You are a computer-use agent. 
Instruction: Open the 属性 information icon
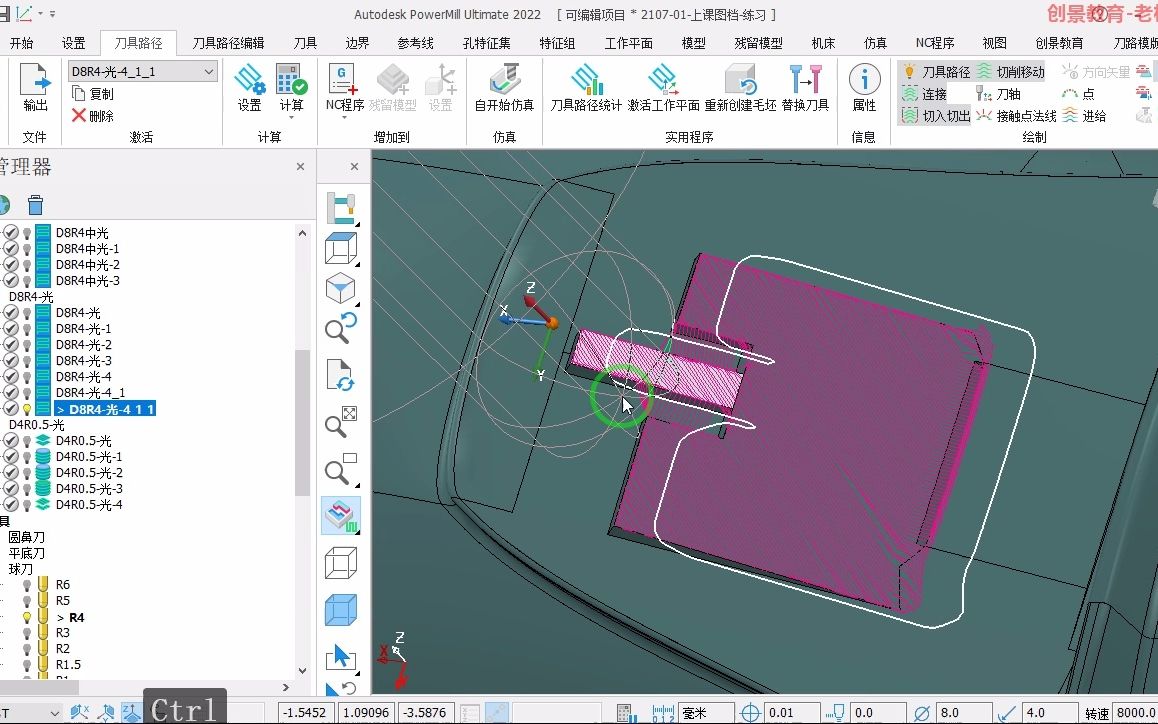click(864, 88)
